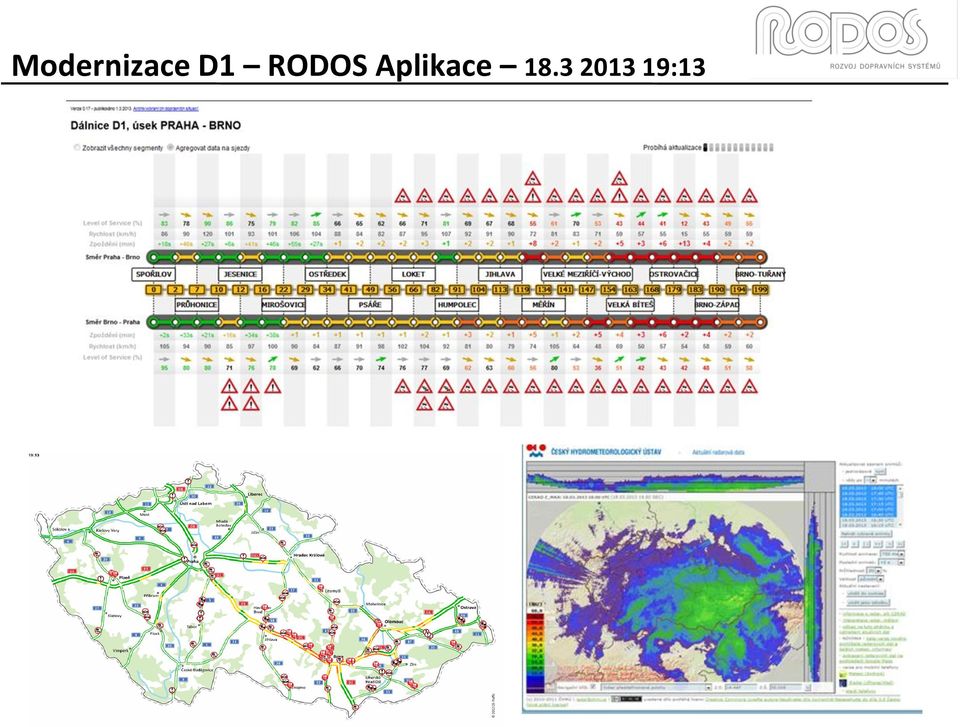Jump to the last radar animation frame
The image size is (960, 727).
click(899, 544)
